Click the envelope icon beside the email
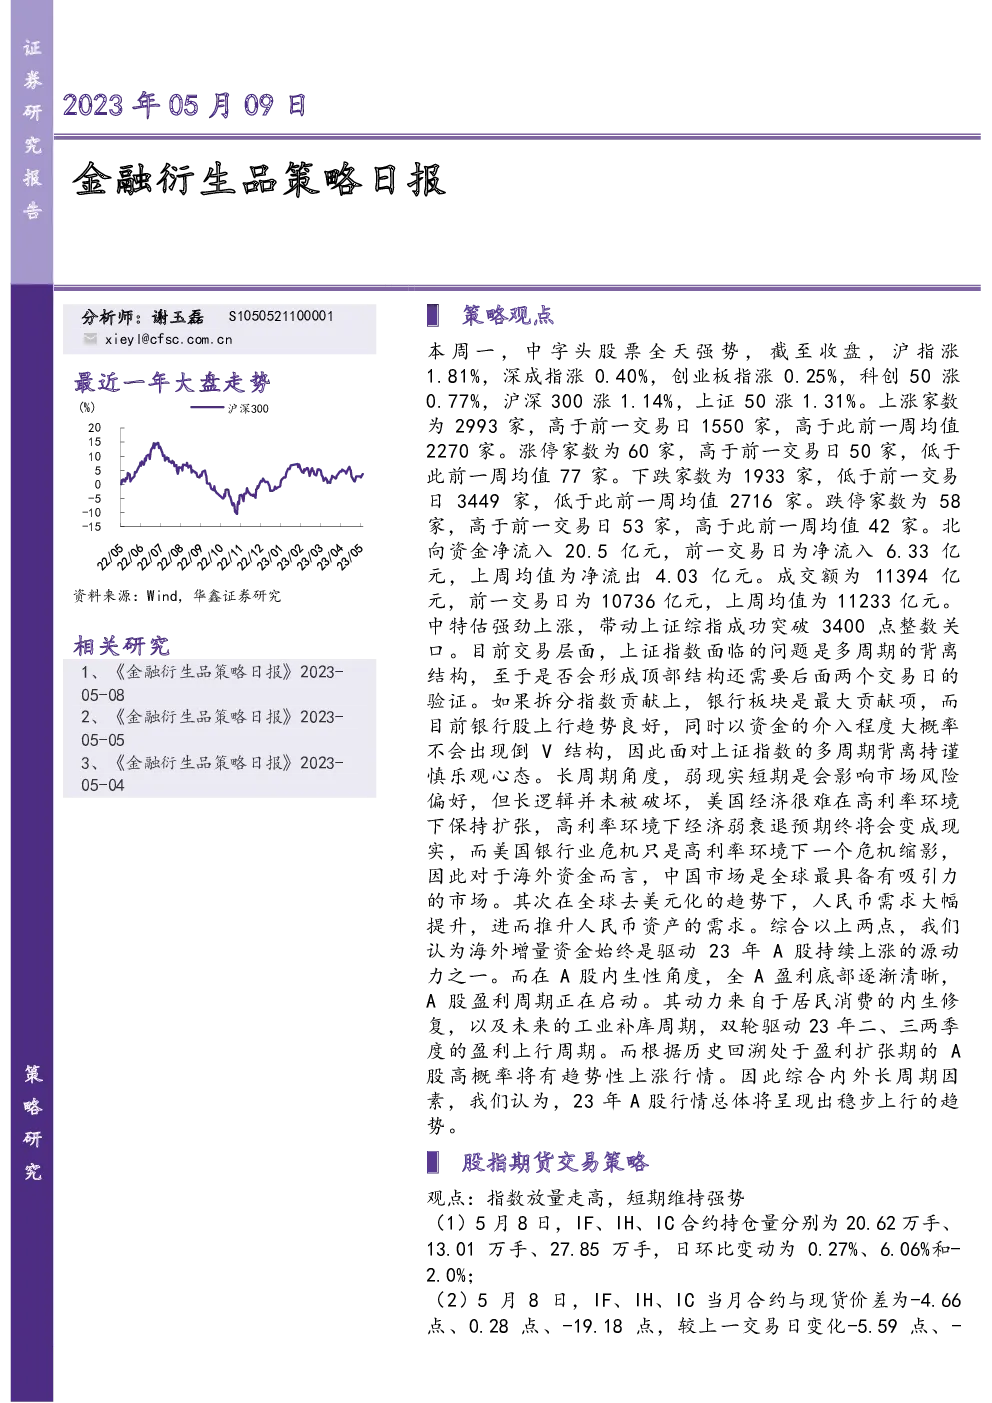The height and width of the screenshot is (1403, 992). click(x=90, y=339)
